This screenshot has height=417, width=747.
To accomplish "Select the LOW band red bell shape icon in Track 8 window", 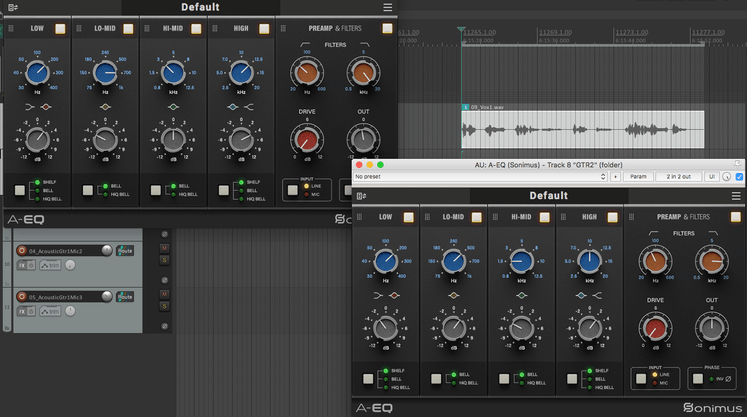I will coord(394,295).
